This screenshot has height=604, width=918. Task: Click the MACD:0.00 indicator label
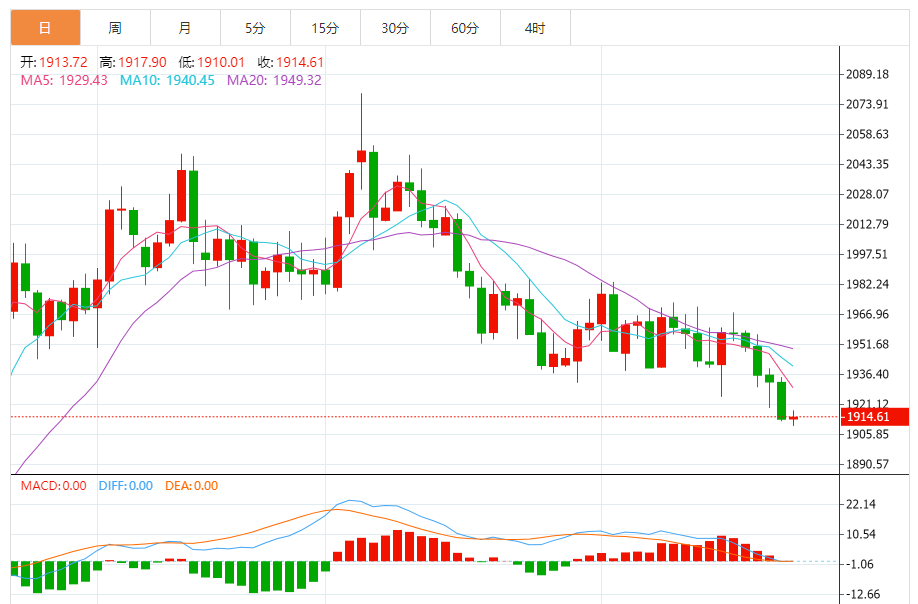pyautogui.click(x=53, y=486)
